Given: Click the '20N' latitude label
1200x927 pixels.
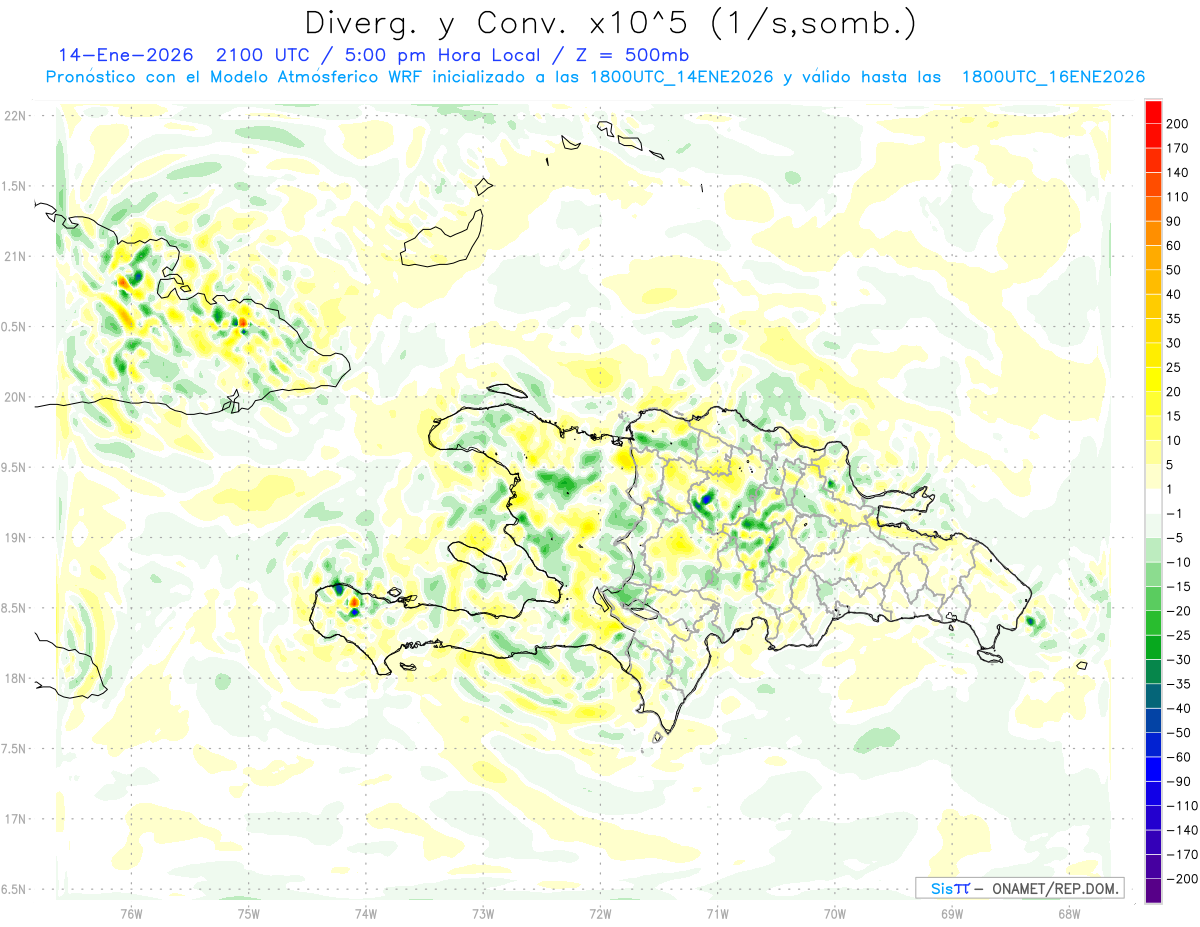Looking at the screenshot, I should (x=15, y=397).
